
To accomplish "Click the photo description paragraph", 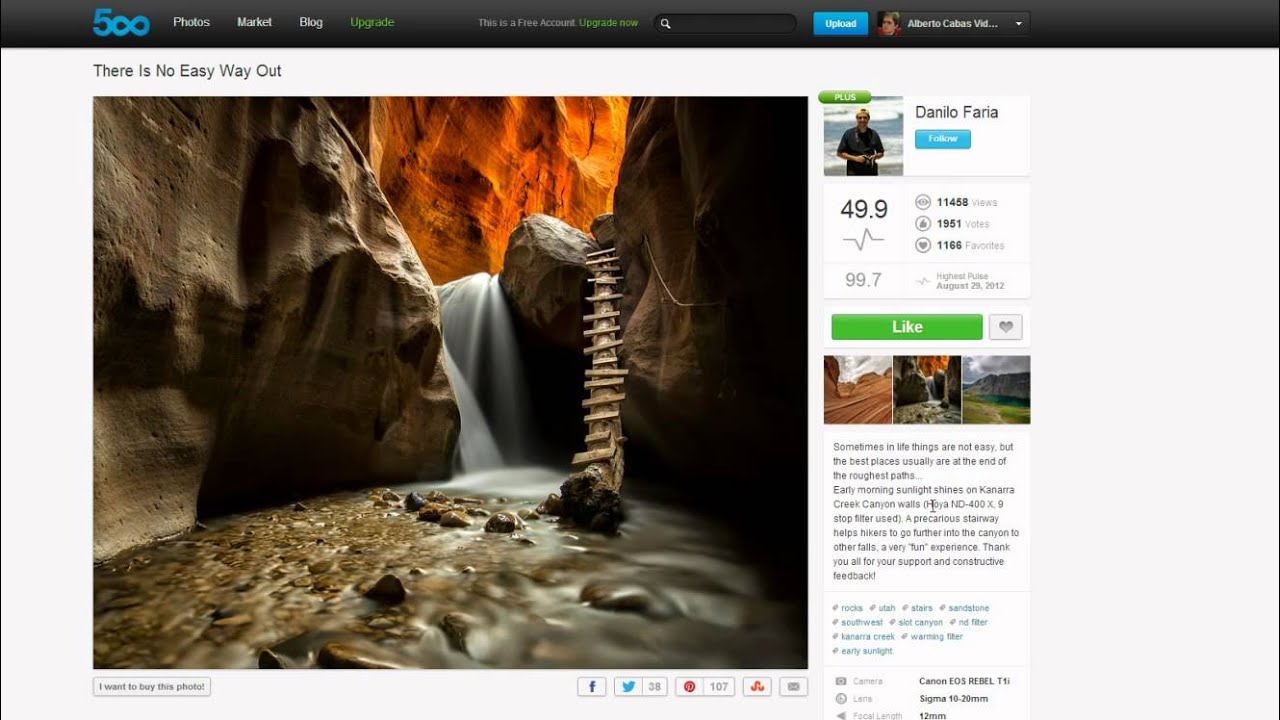I will click(x=926, y=511).
